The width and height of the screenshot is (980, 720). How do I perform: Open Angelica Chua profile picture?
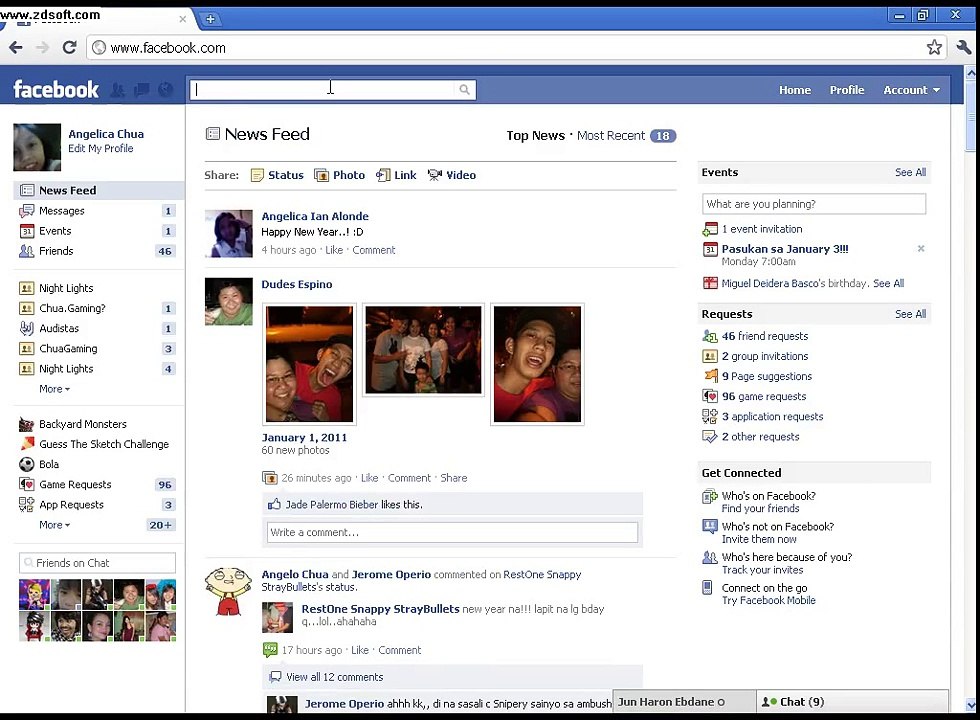click(37, 148)
